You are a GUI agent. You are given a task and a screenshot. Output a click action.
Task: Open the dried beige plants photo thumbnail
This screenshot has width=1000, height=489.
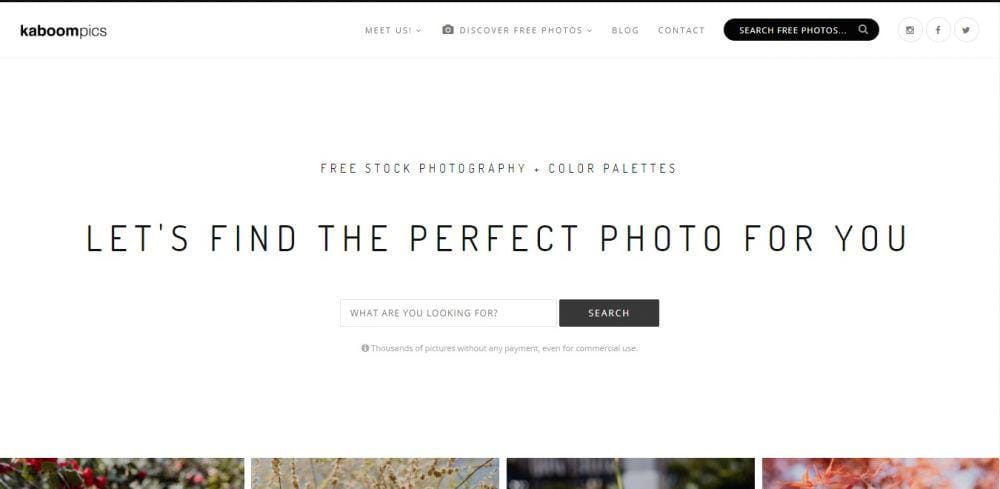[375, 473]
